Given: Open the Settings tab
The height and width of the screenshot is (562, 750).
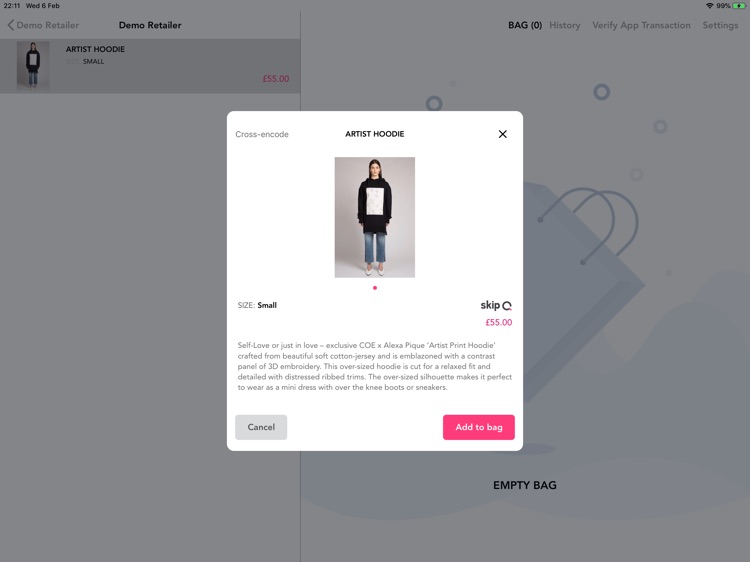Looking at the screenshot, I should [720, 25].
